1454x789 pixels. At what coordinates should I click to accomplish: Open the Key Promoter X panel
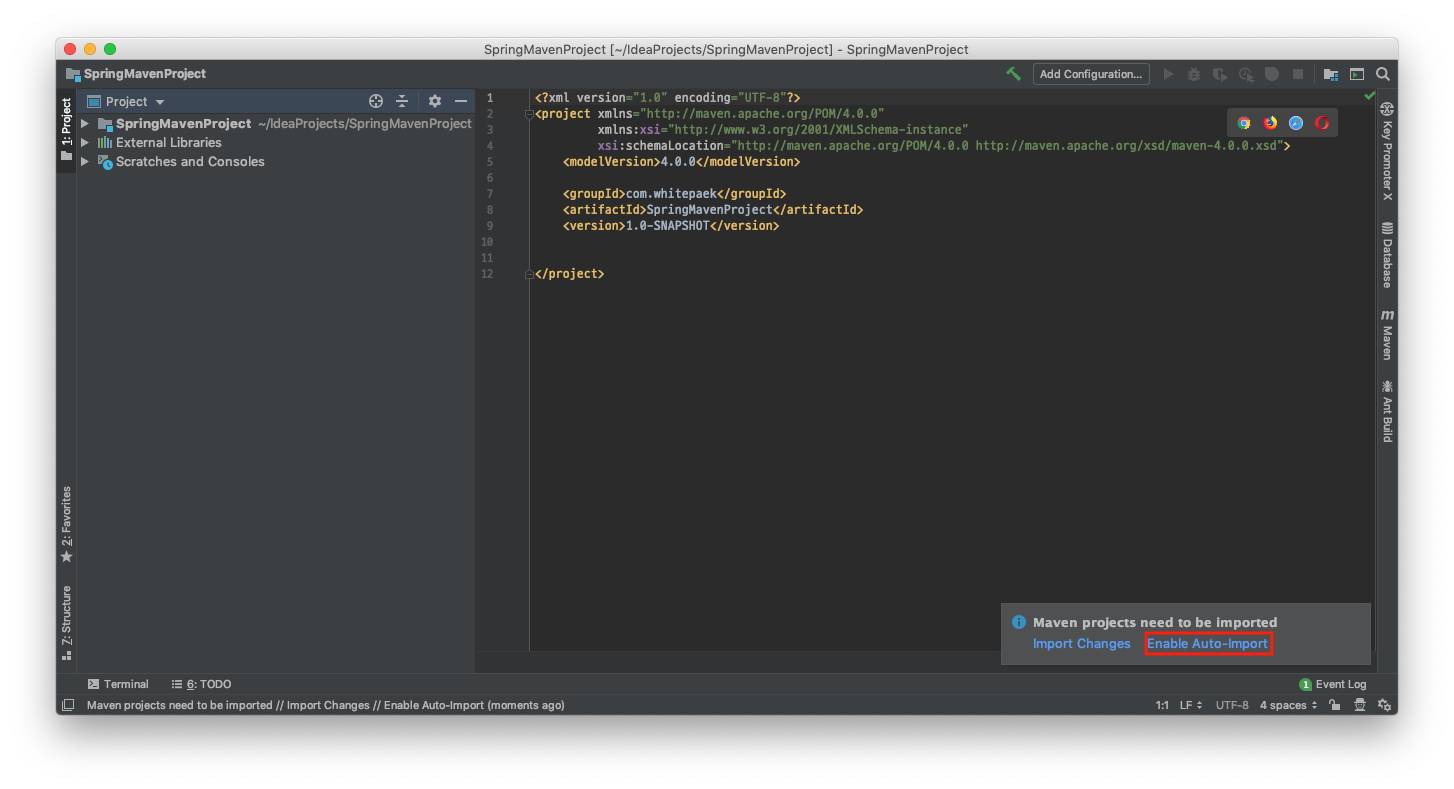pos(1387,151)
